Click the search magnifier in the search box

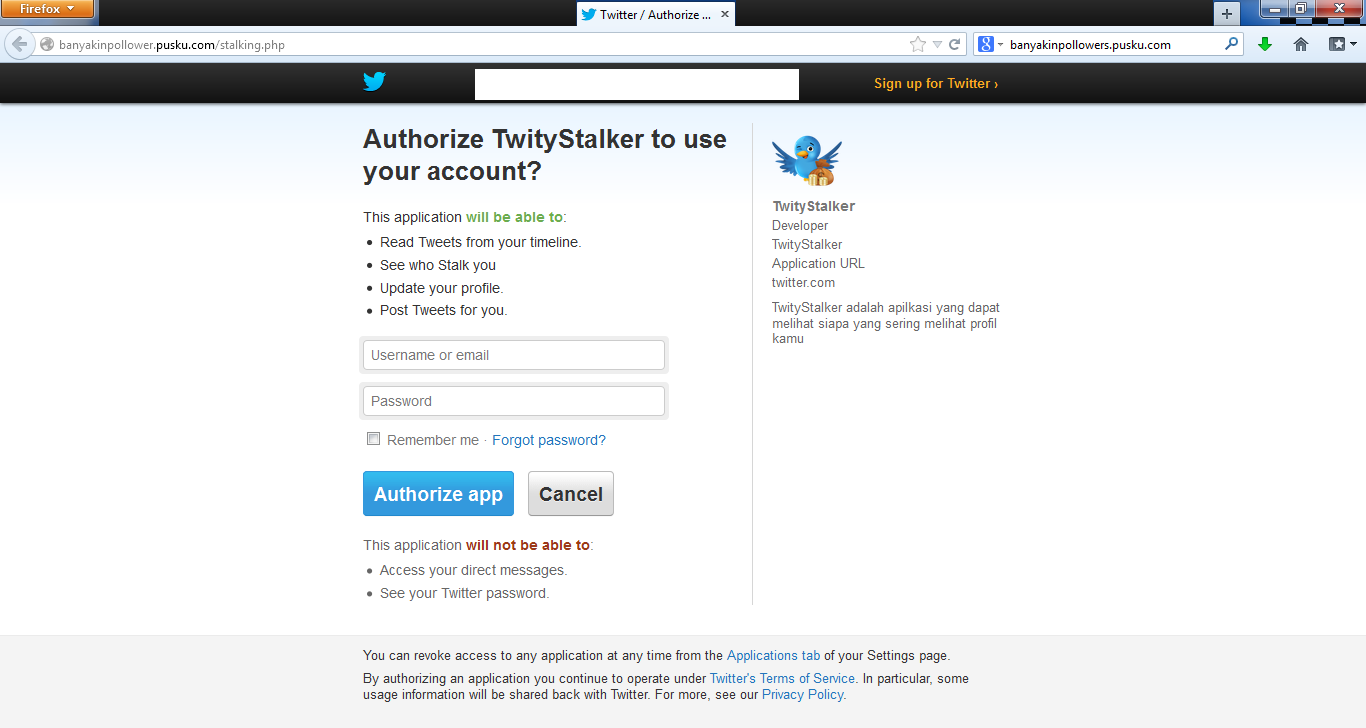coord(1231,44)
